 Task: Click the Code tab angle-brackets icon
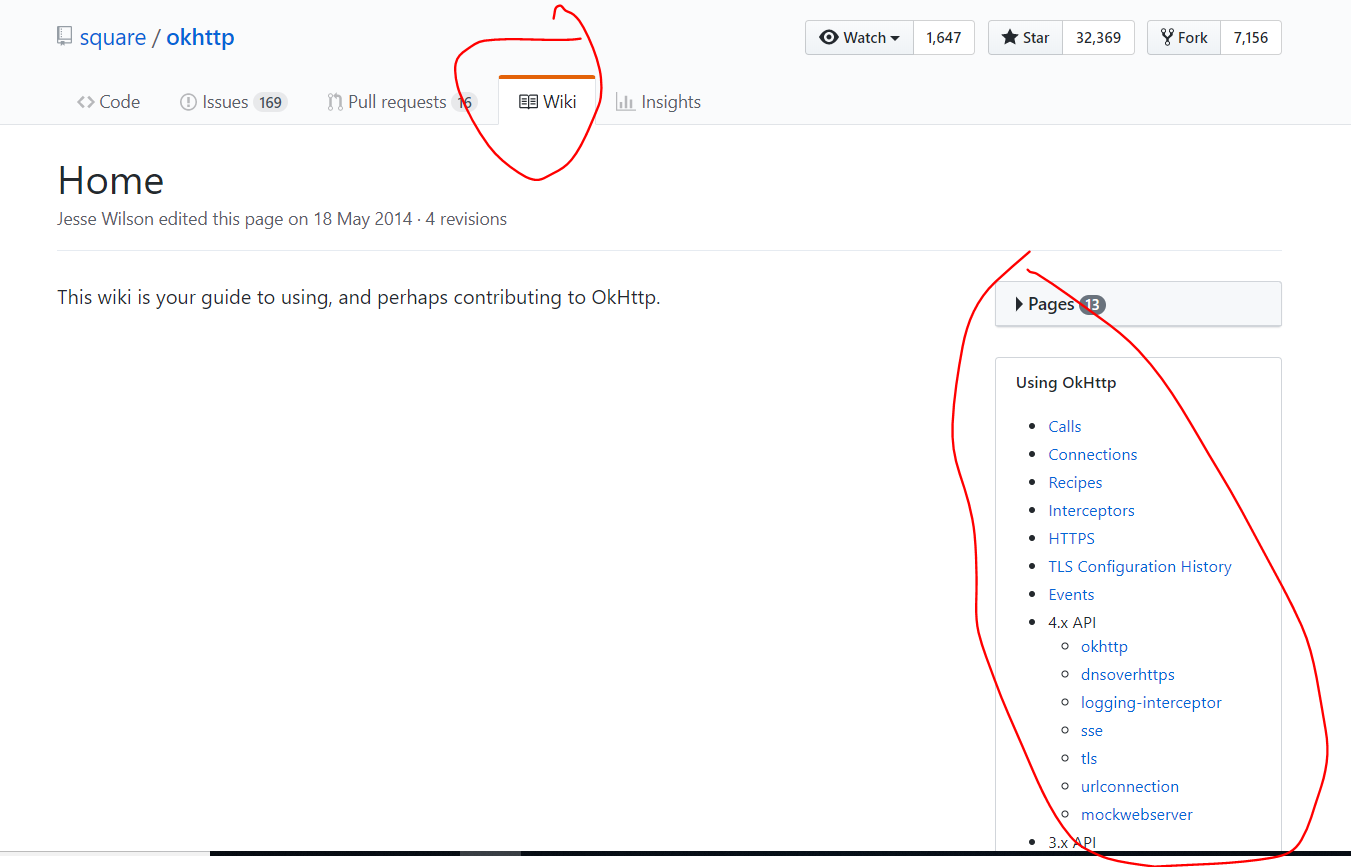86,102
